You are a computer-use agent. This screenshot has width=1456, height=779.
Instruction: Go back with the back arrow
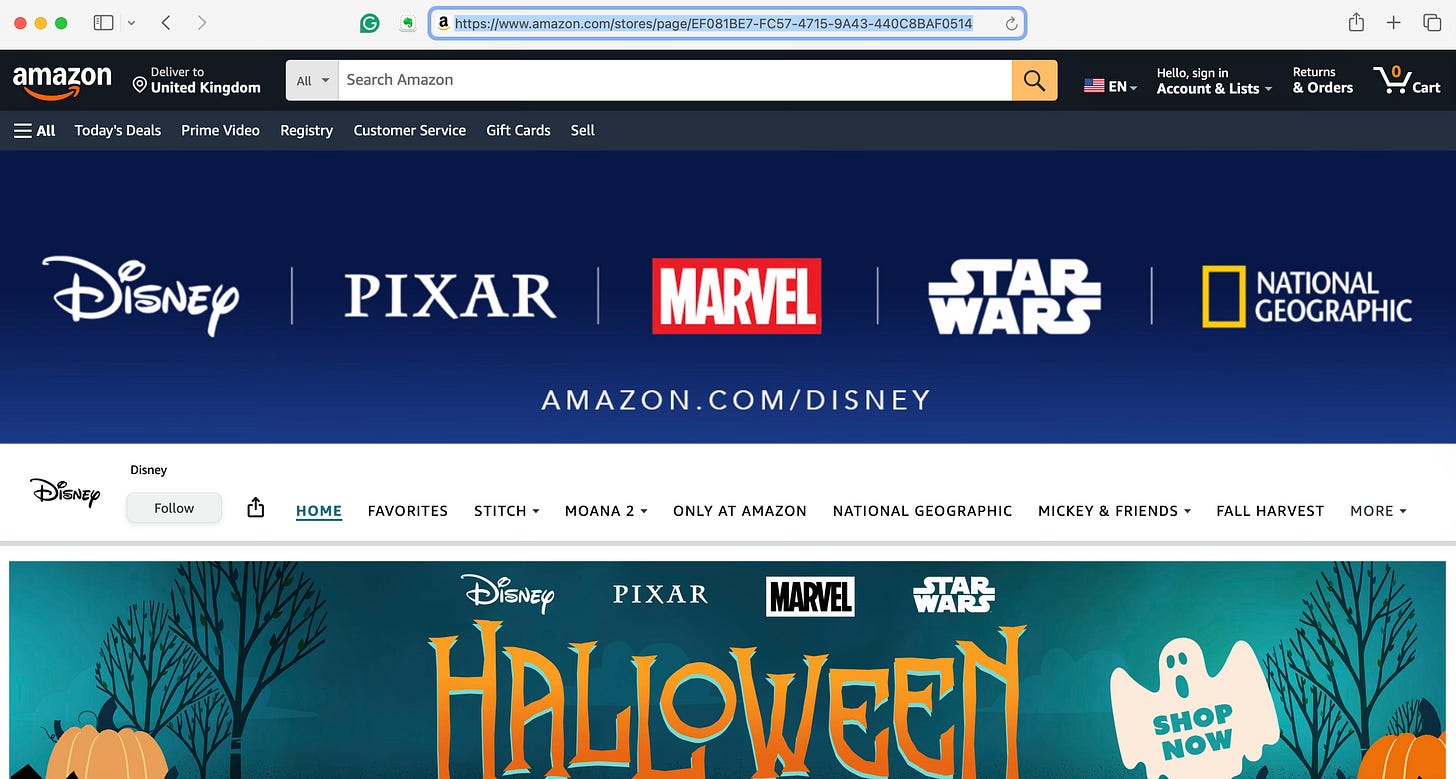click(166, 22)
